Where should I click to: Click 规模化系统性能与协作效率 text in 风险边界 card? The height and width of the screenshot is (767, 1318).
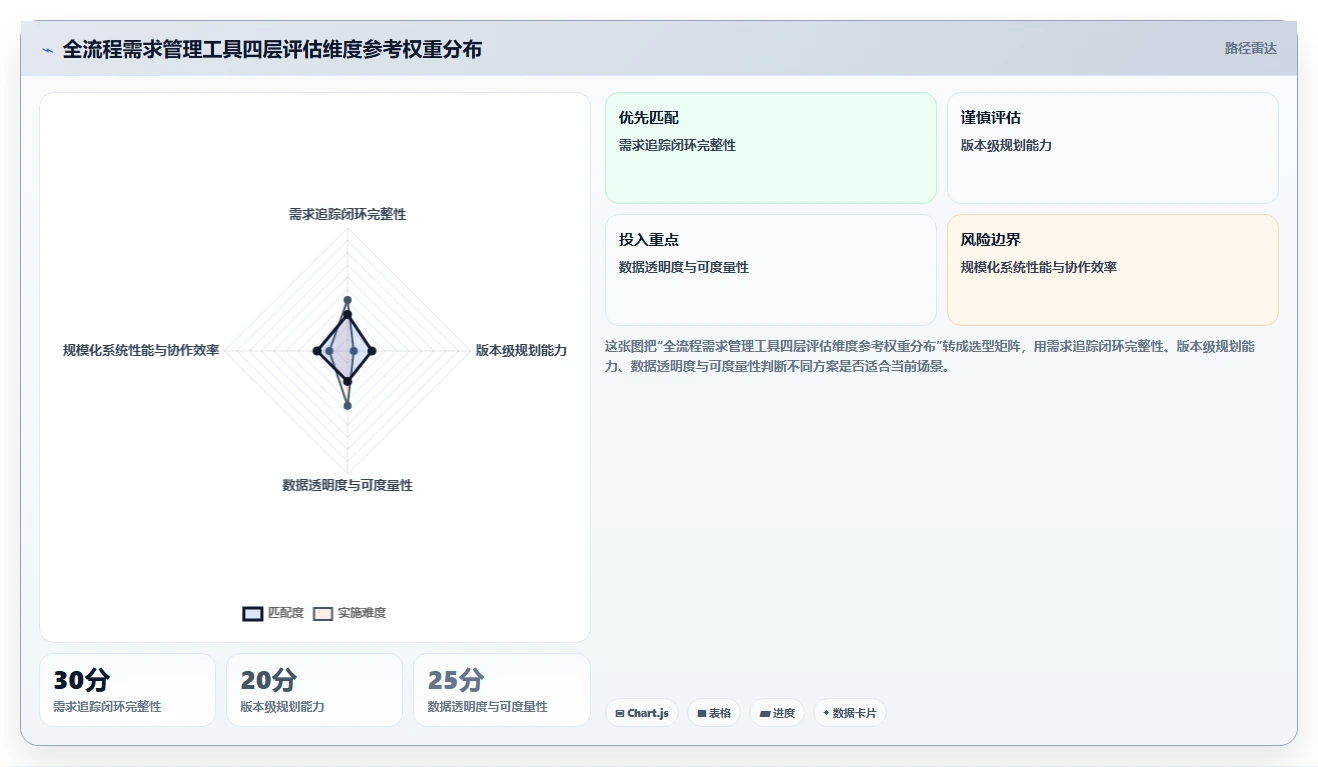point(1039,267)
